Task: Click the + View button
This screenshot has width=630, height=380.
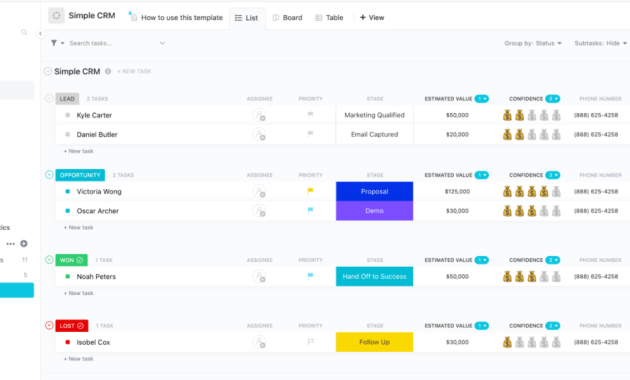Action: pos(372,18)
